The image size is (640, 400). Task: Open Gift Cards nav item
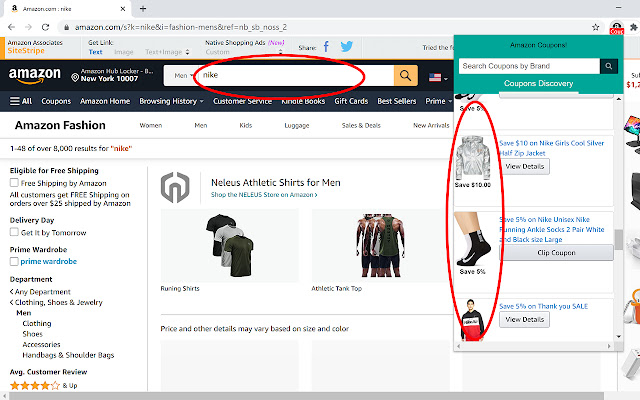(x=351, y=101)
